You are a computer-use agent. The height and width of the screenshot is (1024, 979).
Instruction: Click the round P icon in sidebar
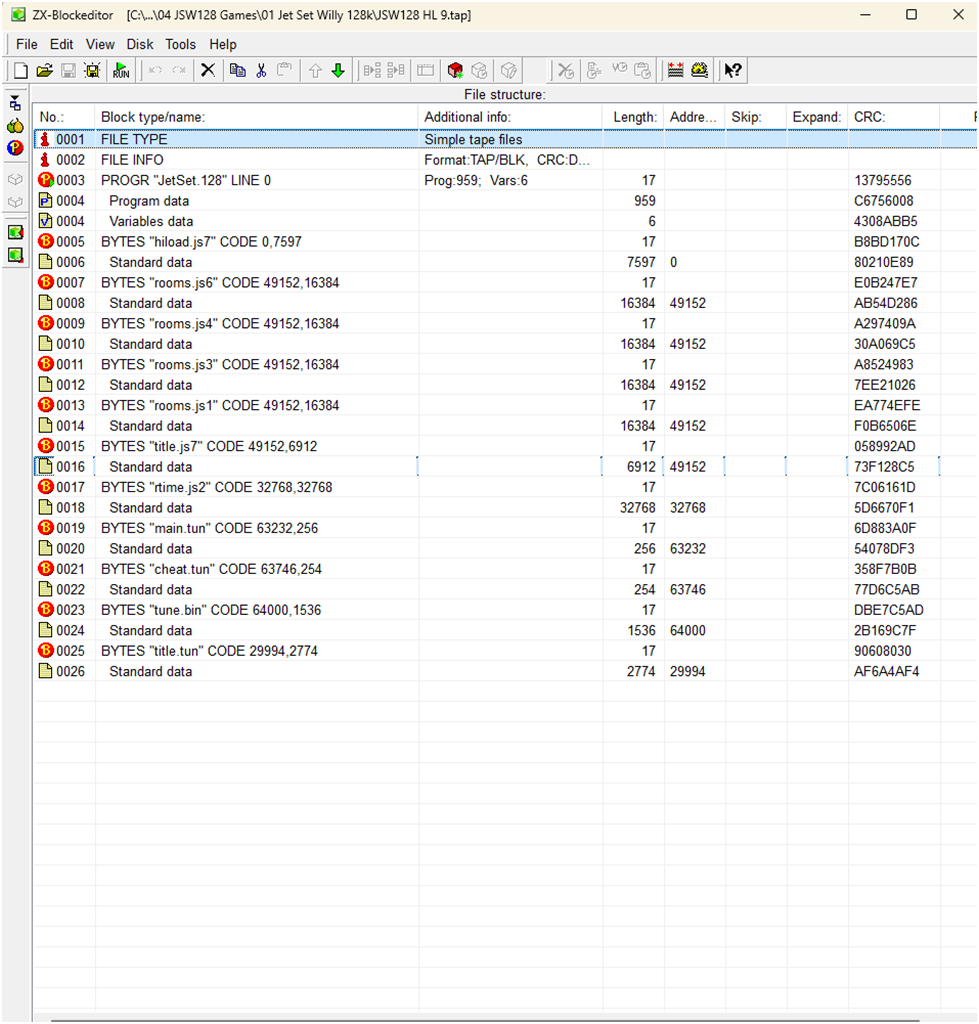[15, 148]
